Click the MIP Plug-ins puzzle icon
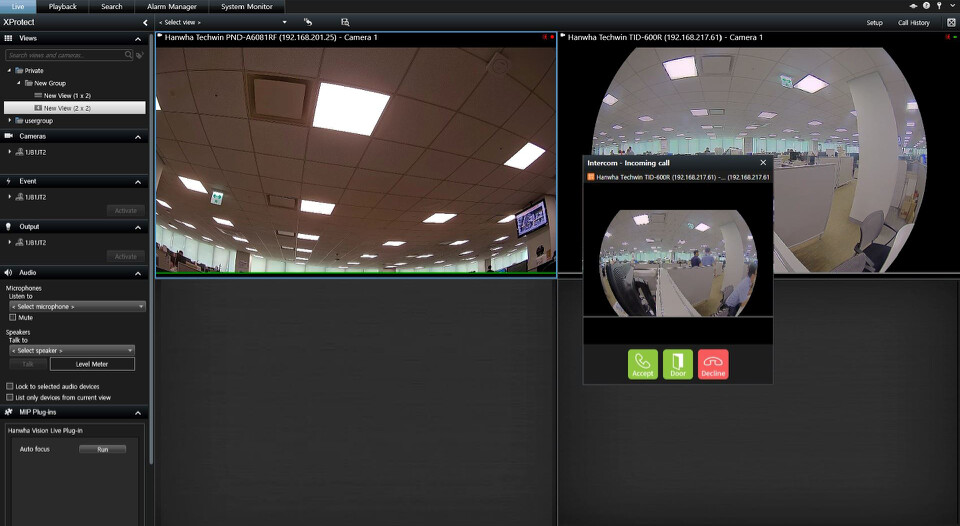960x526 pixels. point(9,412)
